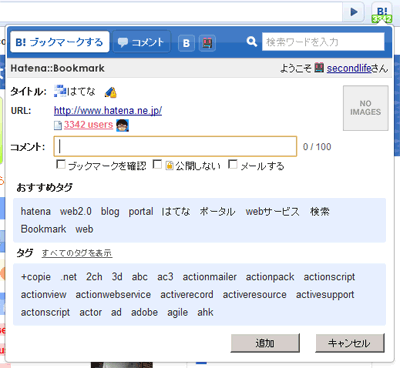Add the ahk tag
The height and width of the screenshot is (368, 400).
pyautogui.click(x=205, y=312)
